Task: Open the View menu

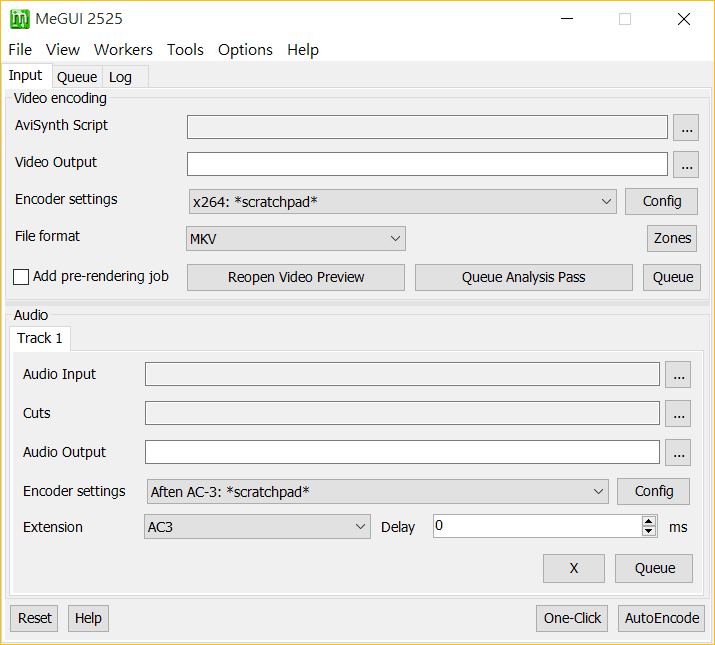Action: pos(63,50)
